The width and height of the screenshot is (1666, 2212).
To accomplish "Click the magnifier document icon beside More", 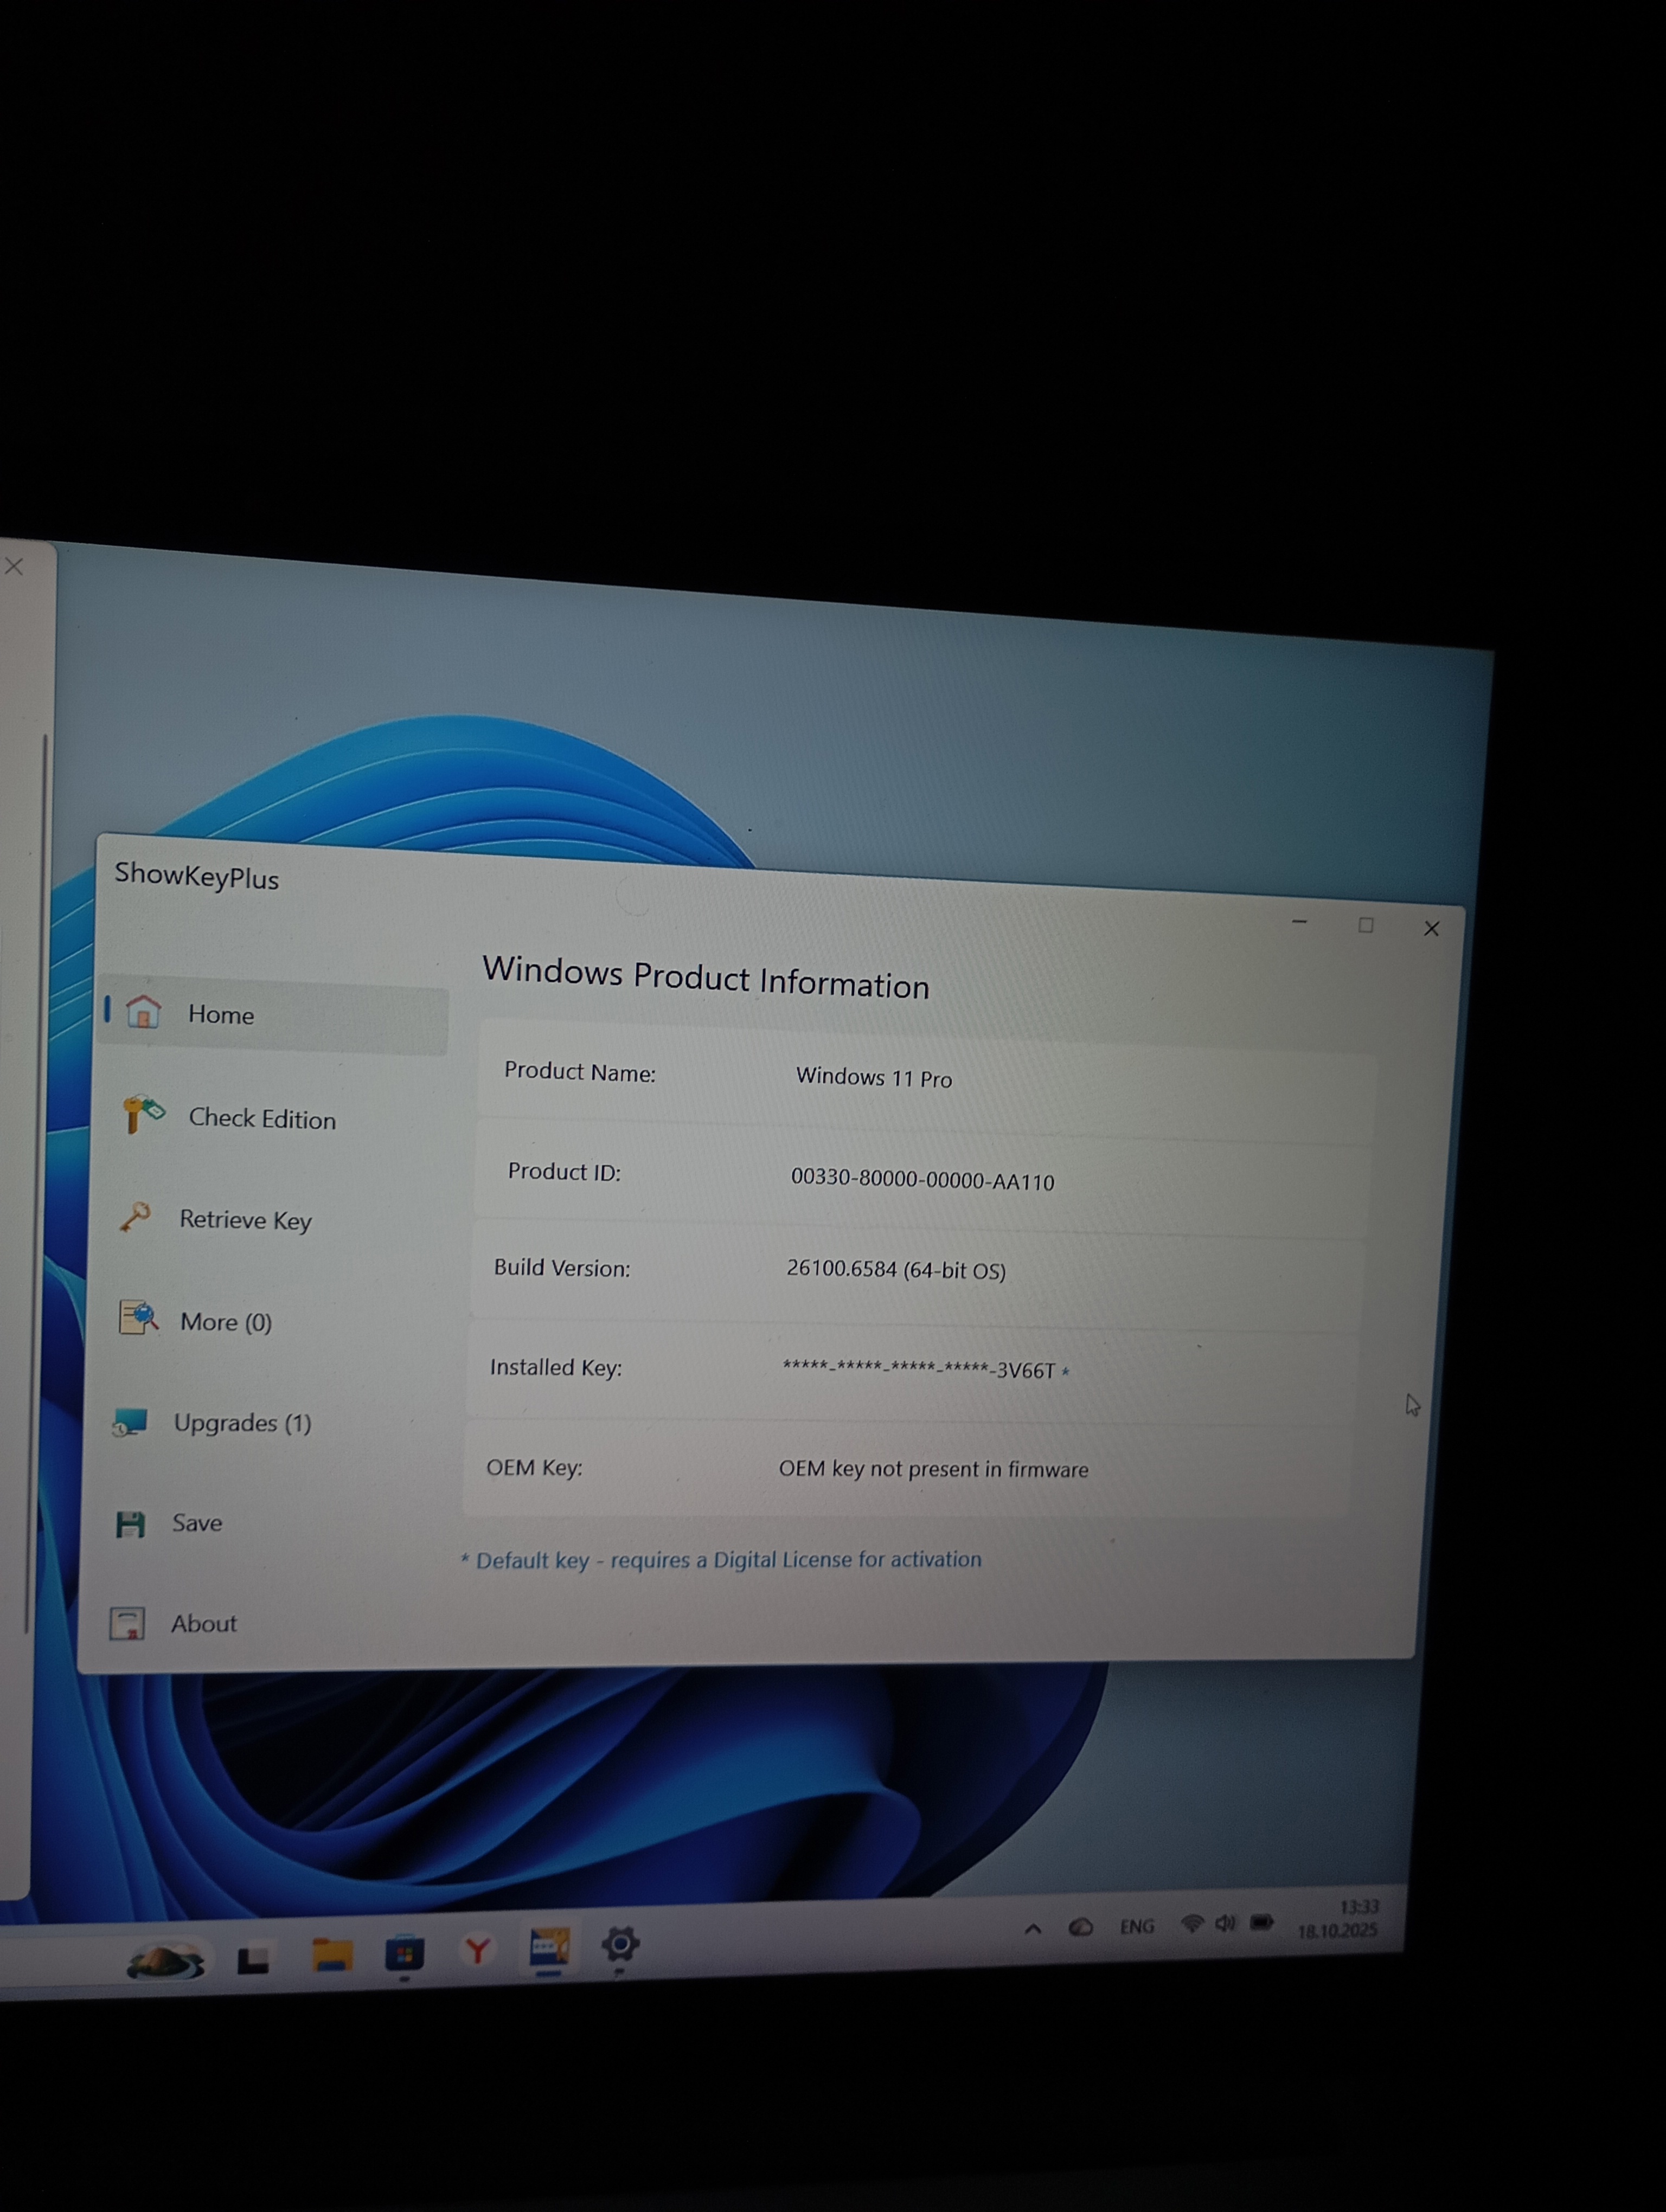I will (x=138, y=1317).
